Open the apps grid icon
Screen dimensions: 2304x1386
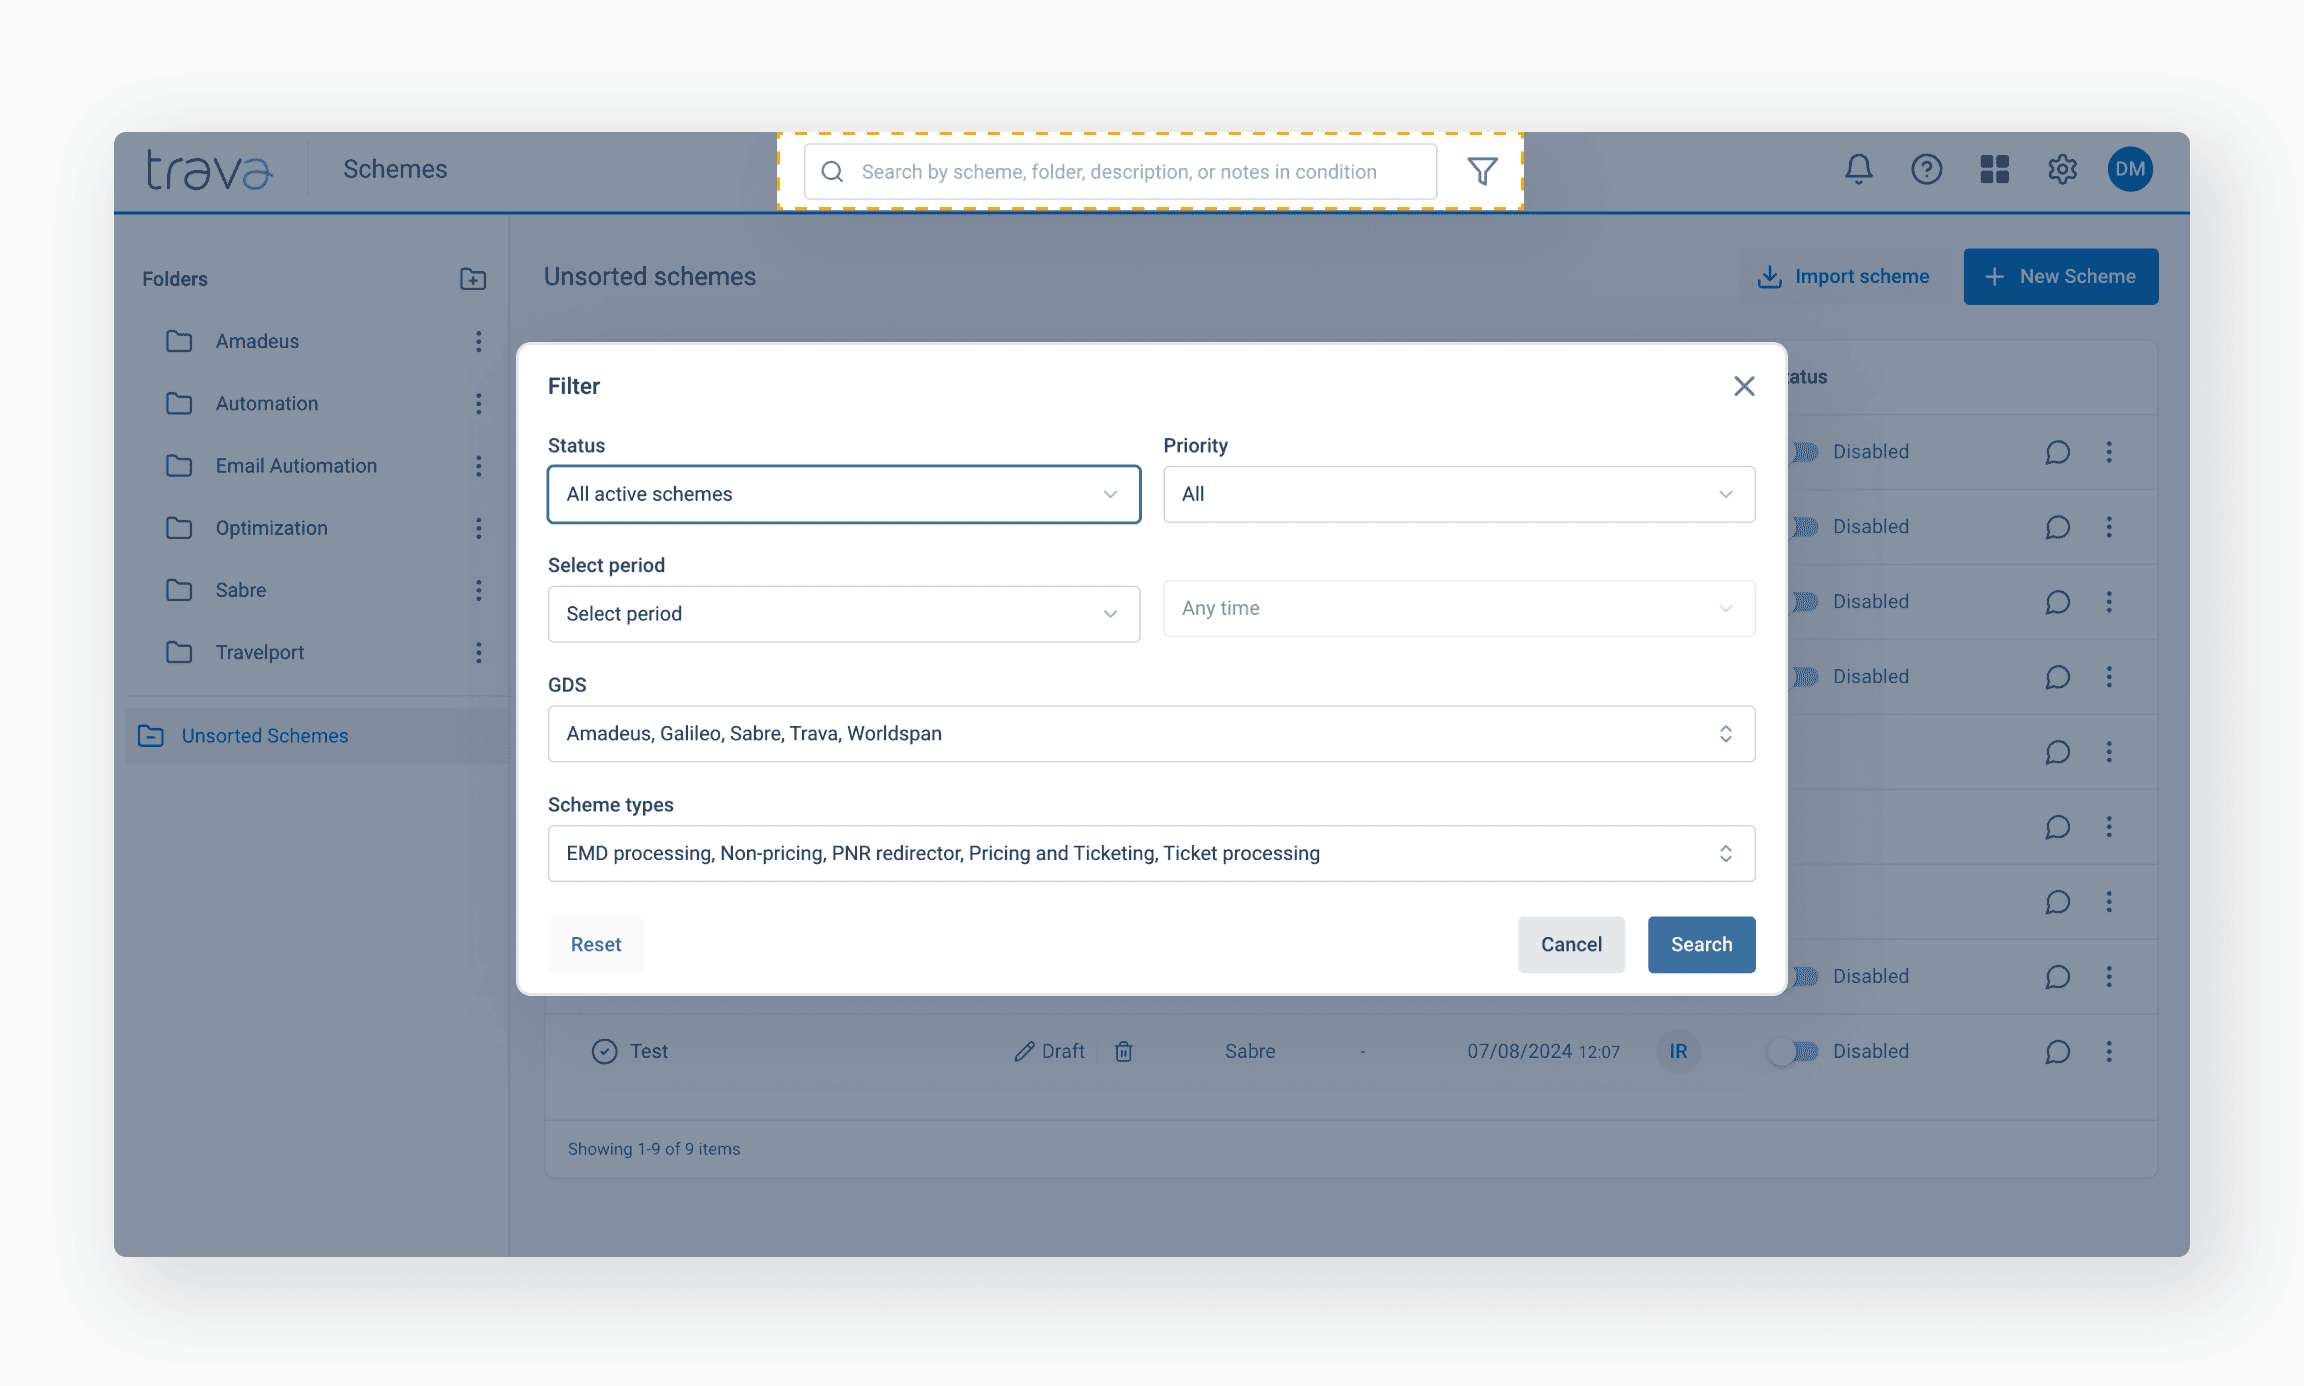[x=1994, y=169]
